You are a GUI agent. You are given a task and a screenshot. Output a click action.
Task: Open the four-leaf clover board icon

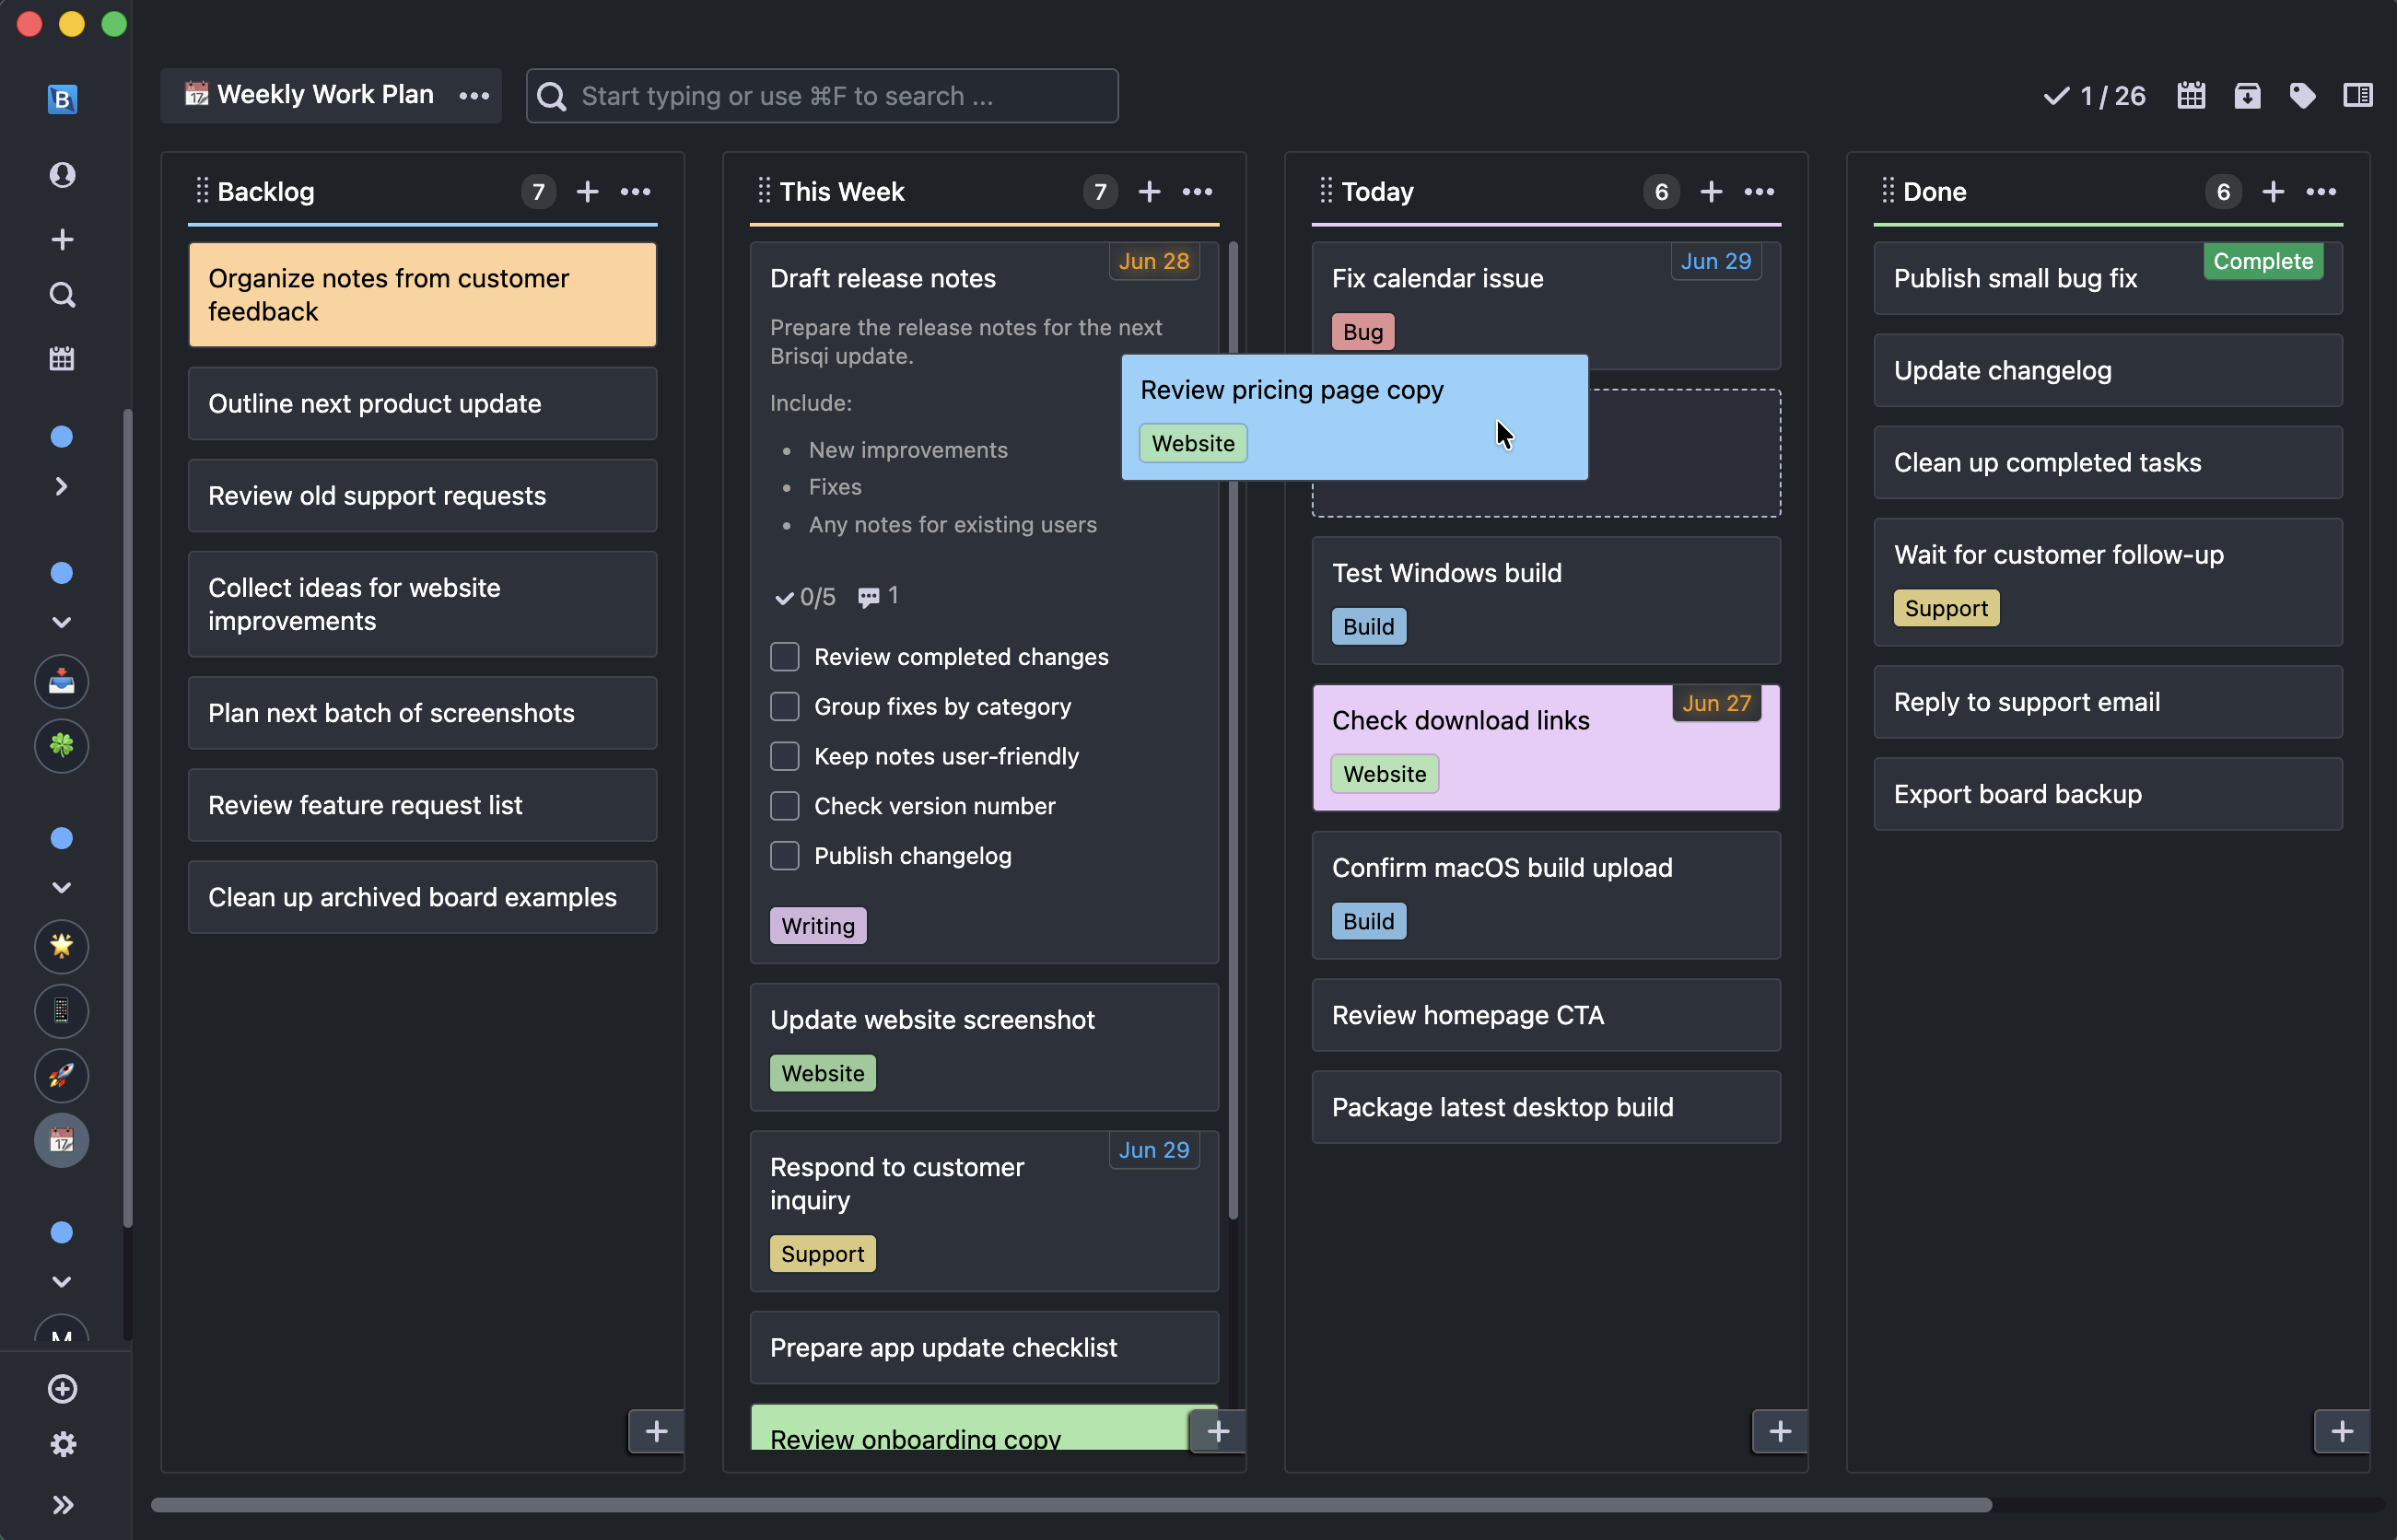click(62, 746)
